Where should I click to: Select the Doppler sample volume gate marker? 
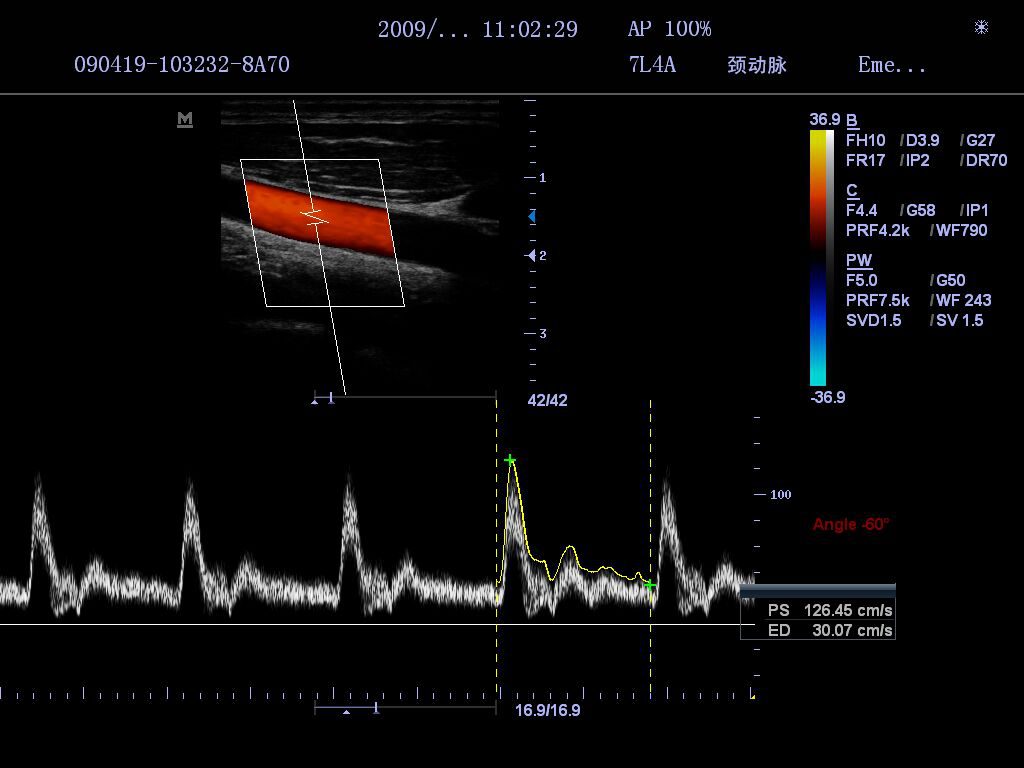click(x=315, y=217)
